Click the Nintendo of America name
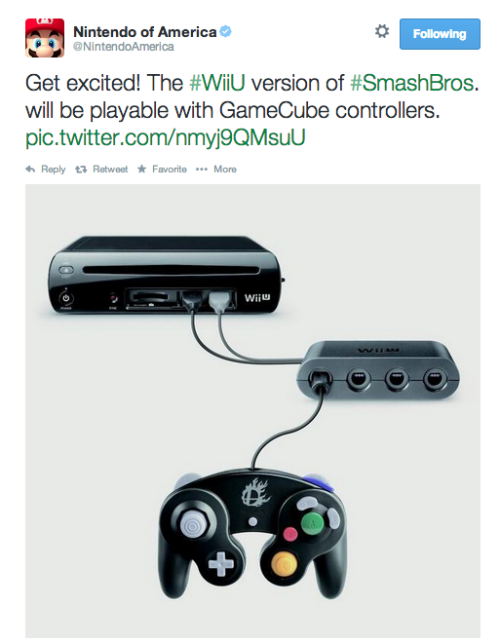The width and height of the screenshot is (500, 643). click(145, 32)
